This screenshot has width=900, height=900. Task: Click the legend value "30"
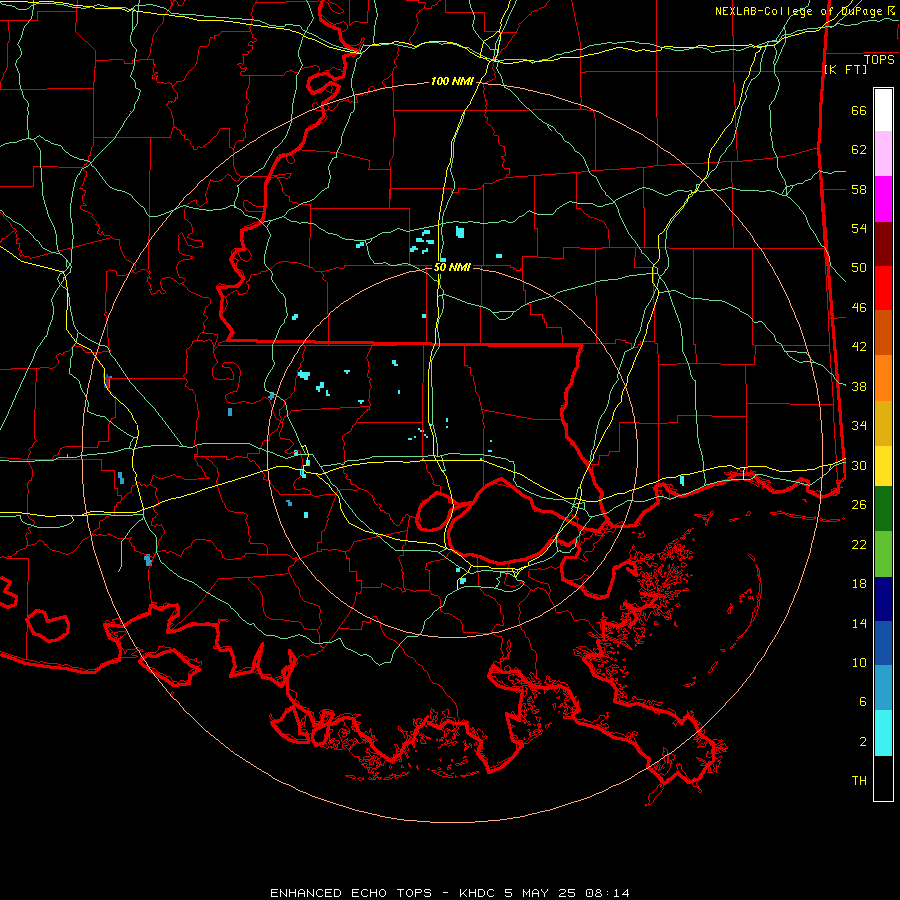coord(859,465)
